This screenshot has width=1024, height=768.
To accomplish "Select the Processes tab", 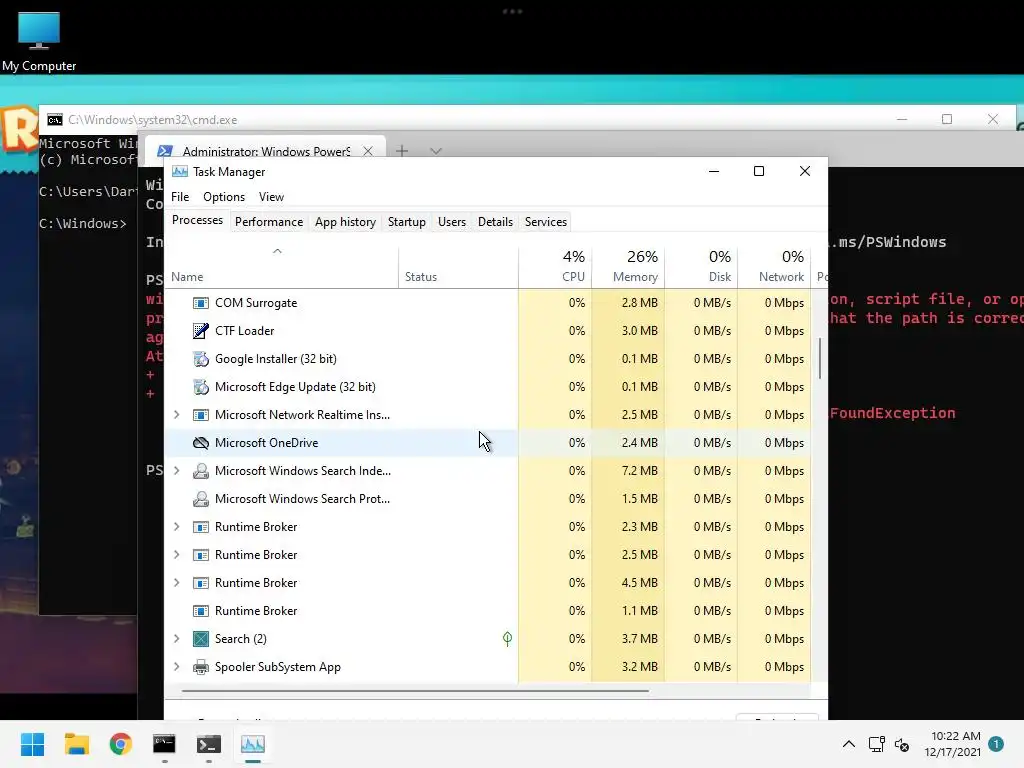I will click(x=197, y=221).
